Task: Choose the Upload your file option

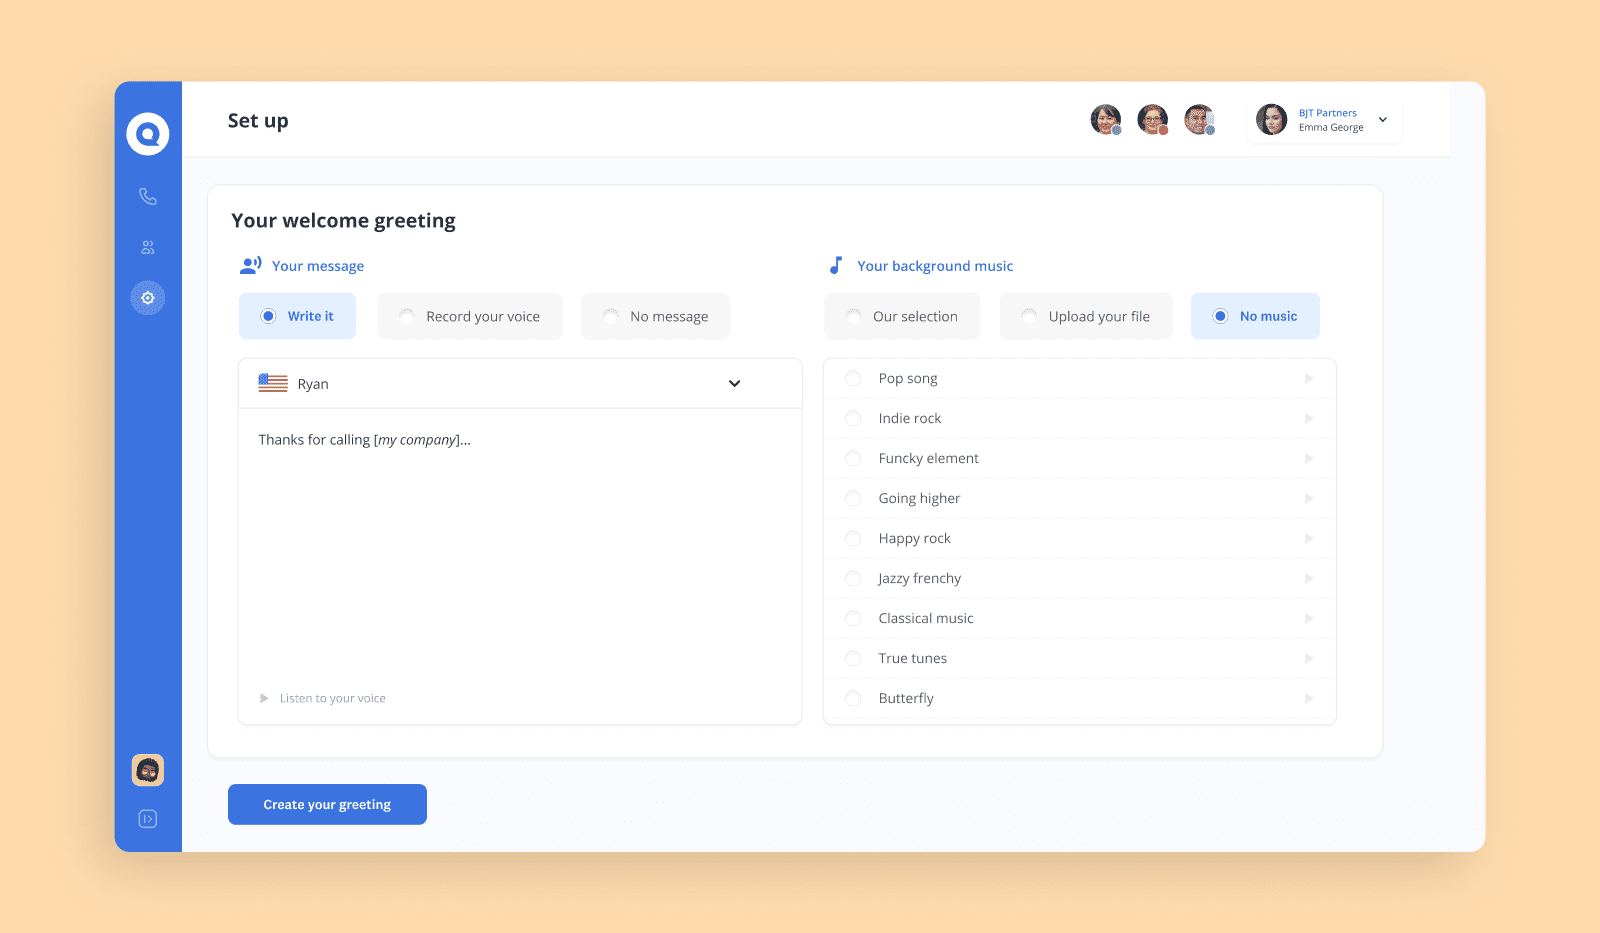Action: tap(1086, 316)
